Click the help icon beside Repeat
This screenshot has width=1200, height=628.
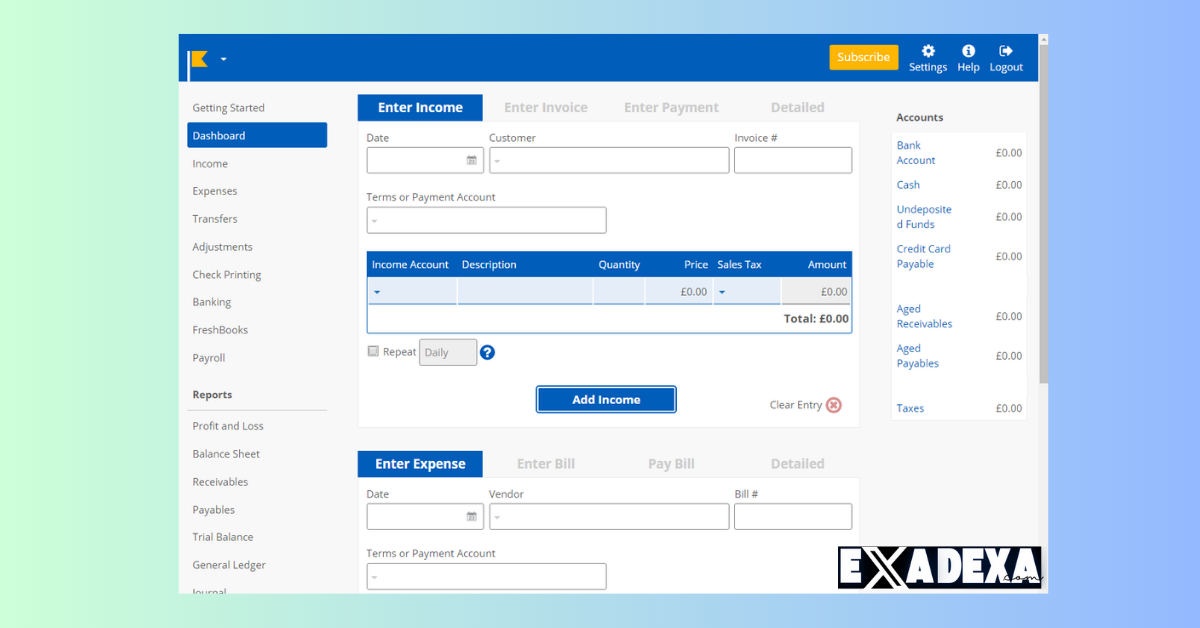click(487, 352)
